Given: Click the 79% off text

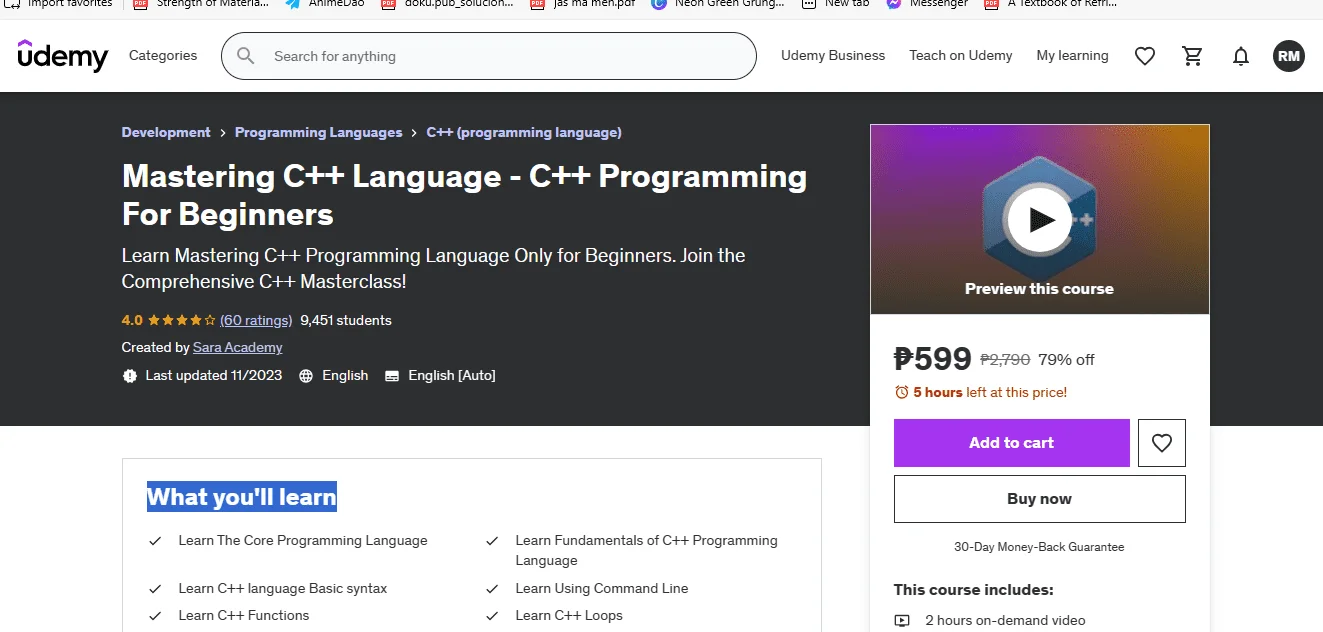Looking at the screenshot, I should tap(1066, 360).
